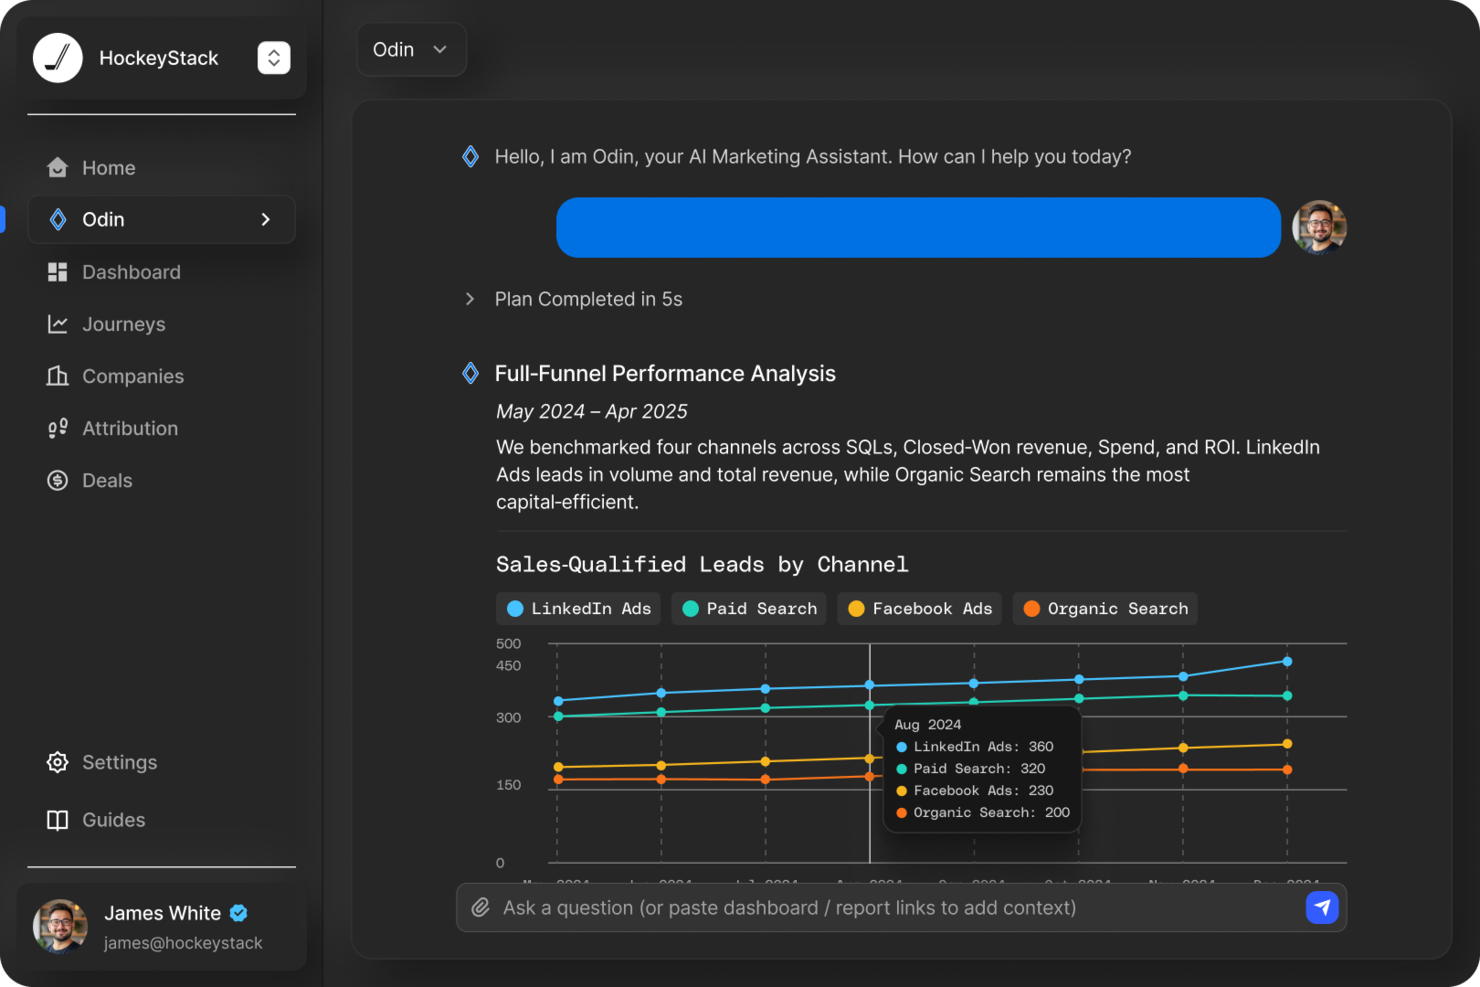Select the Organic Search legend color dot

[x=1031, y=608]
